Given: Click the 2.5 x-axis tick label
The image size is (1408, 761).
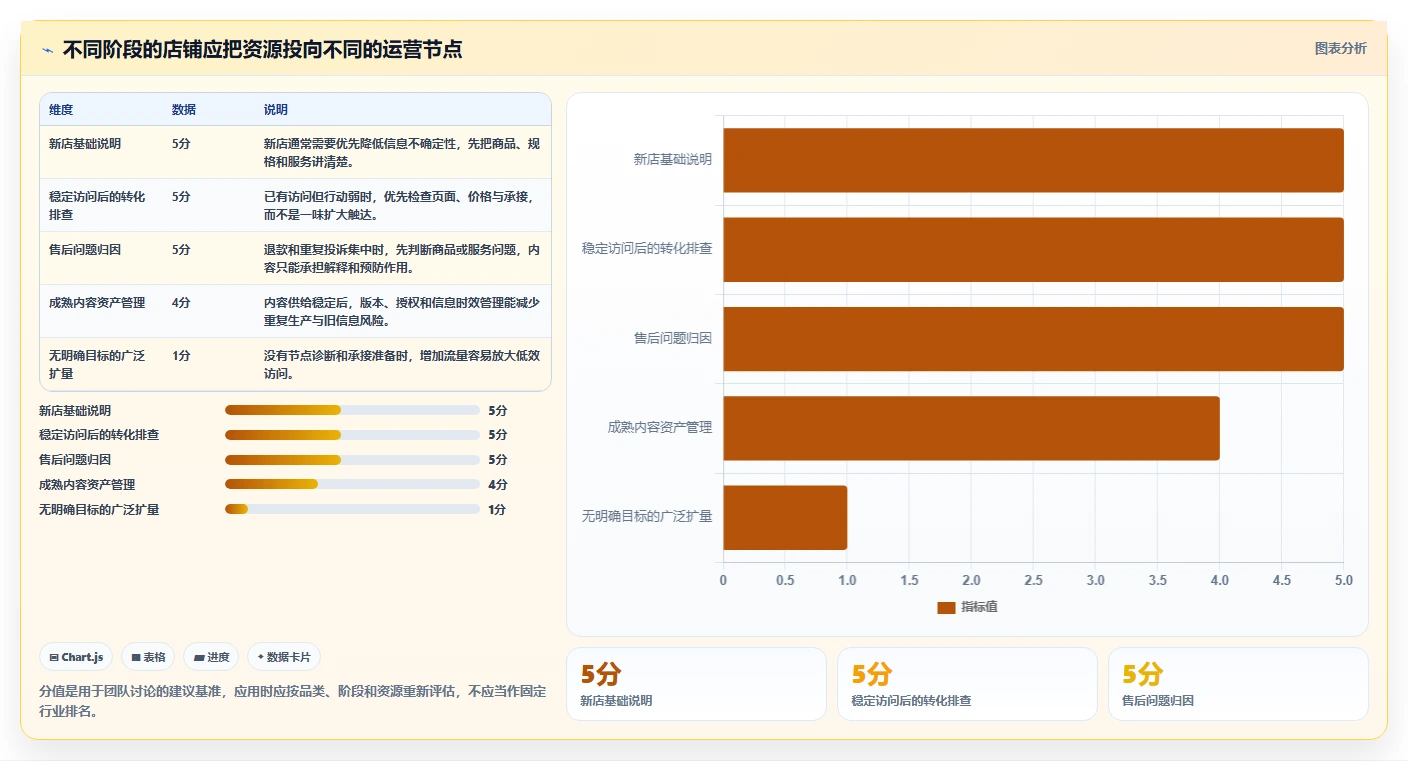Looking at the screenshot, I should [1033, 581].
